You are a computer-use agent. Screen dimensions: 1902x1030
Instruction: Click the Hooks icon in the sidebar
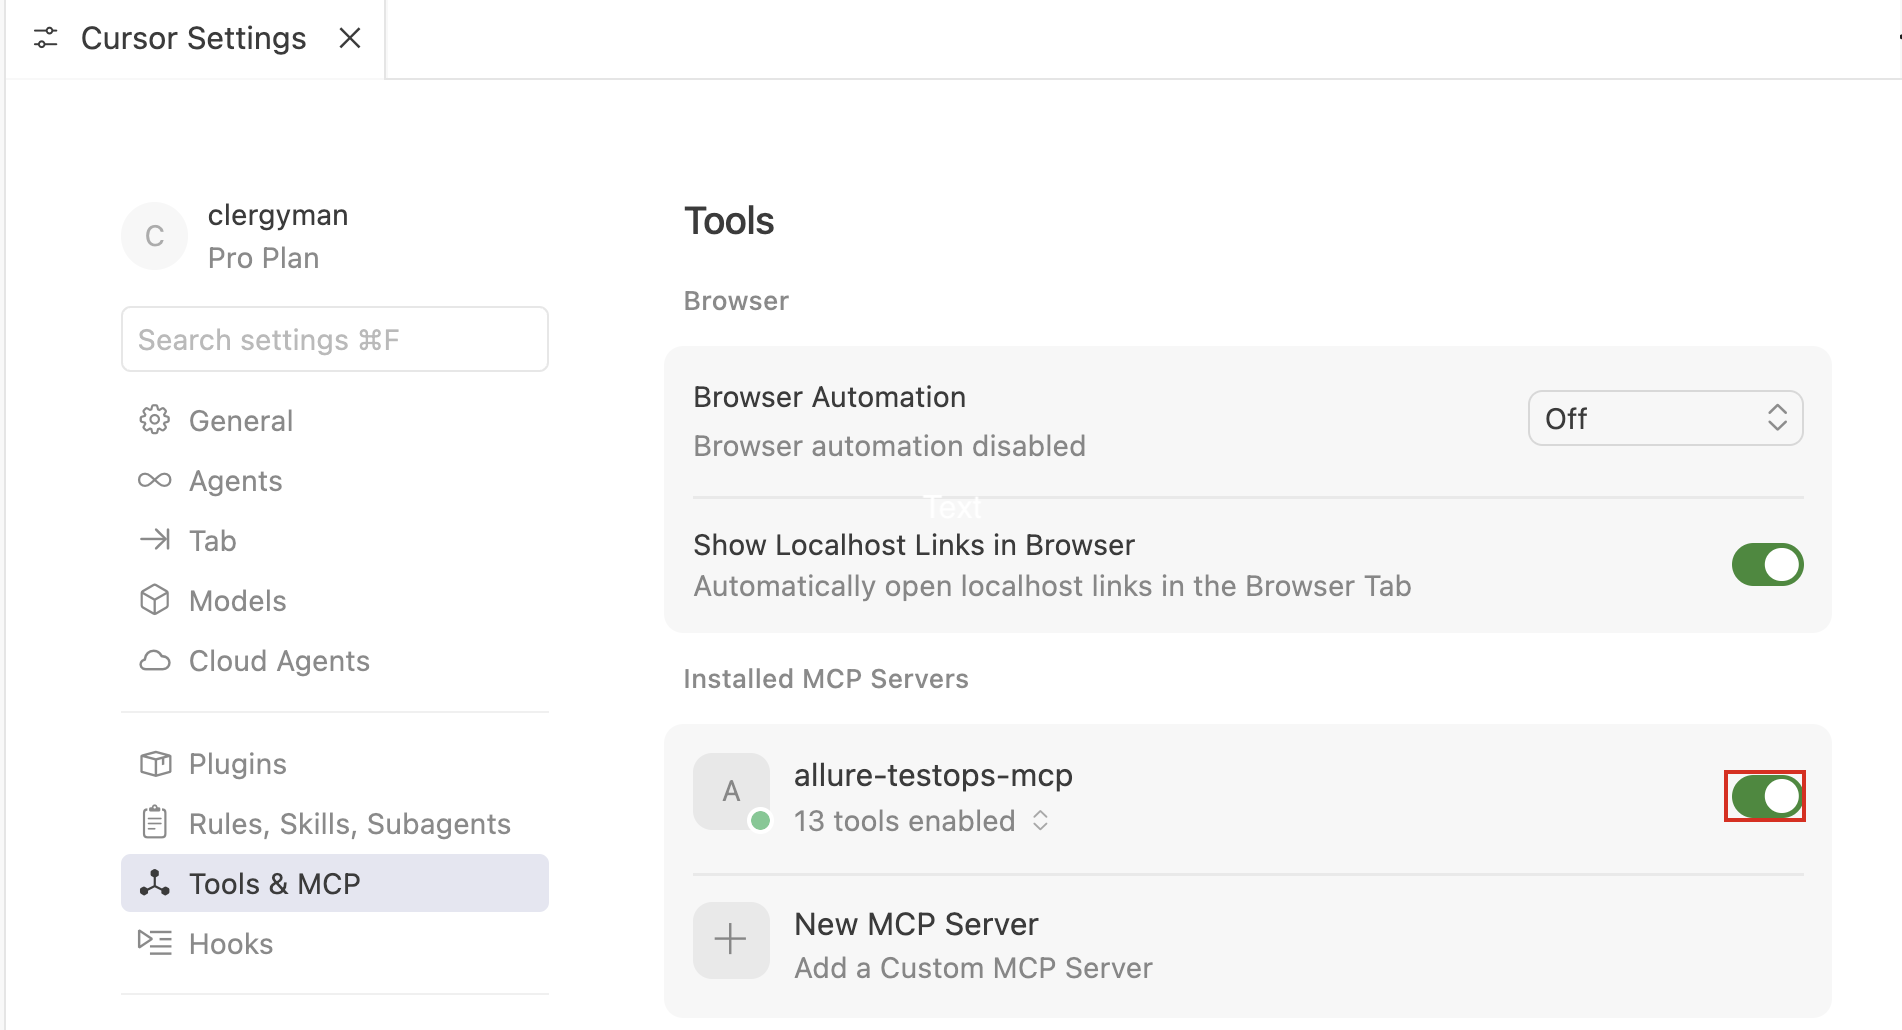click(155, 942)
